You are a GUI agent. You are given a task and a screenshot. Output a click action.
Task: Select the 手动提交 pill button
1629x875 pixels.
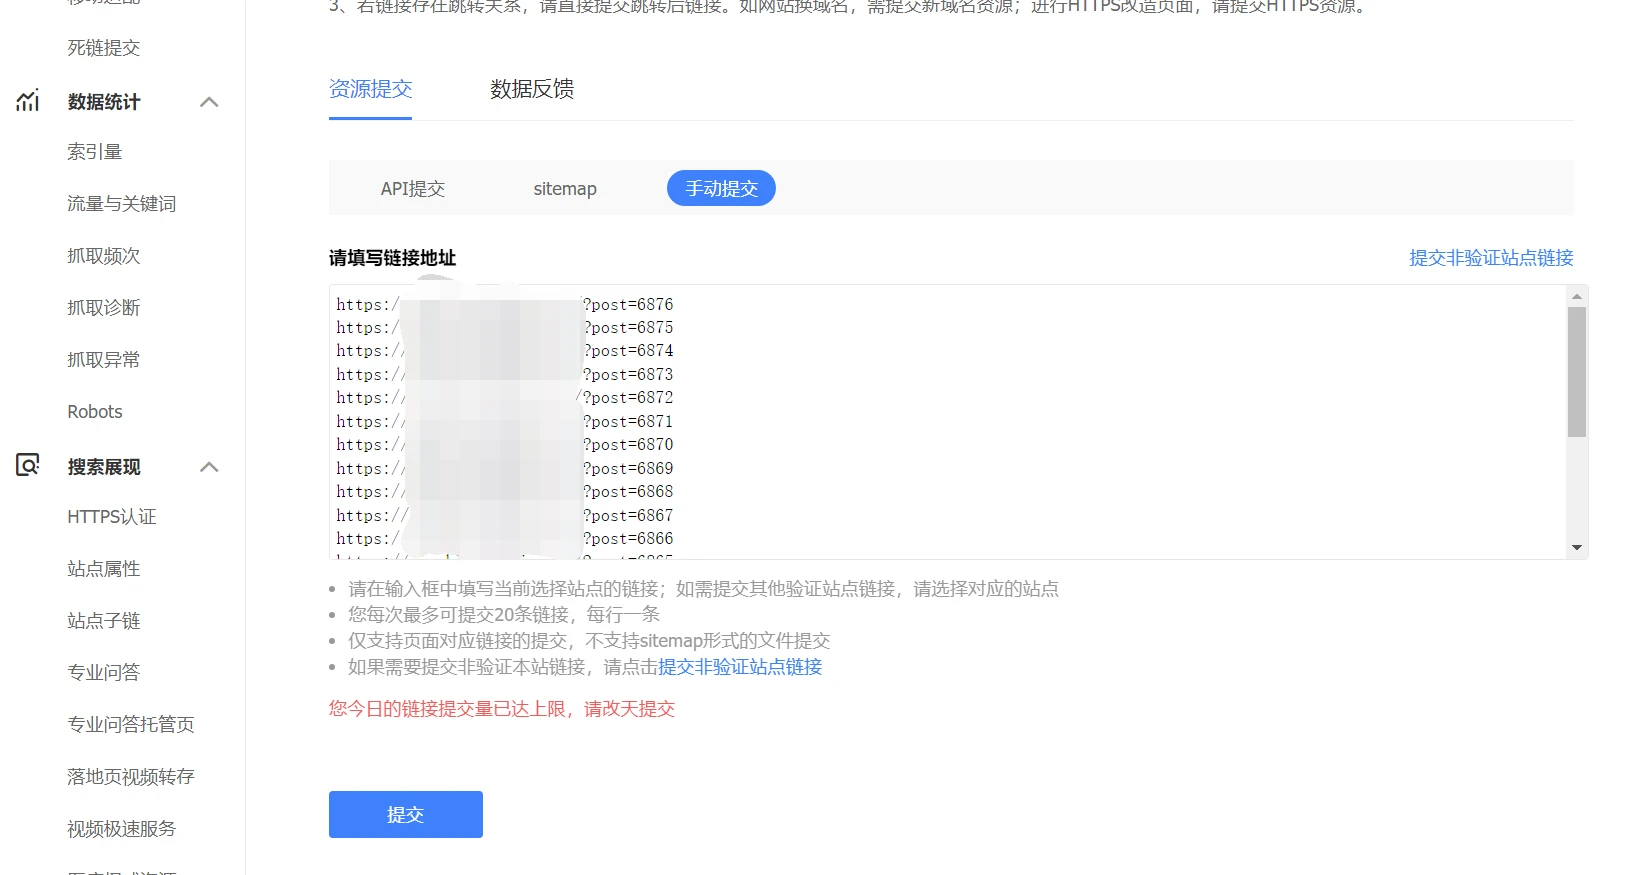click(721, 189)
